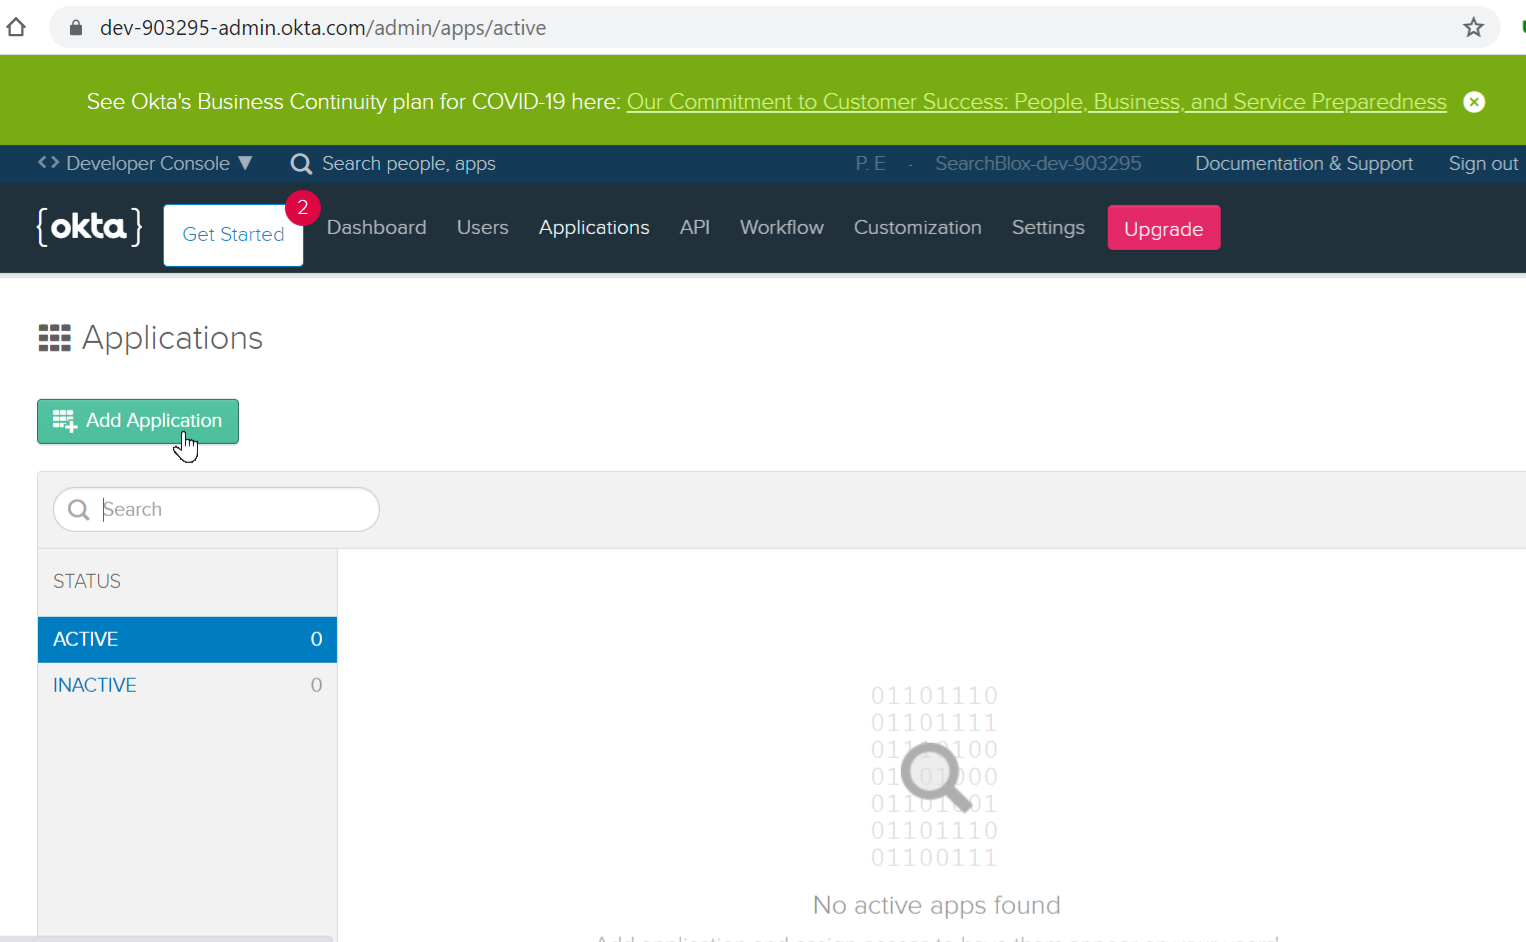
Task: Click the Applications grid icon in heading
Action: [x=54, y=338]
